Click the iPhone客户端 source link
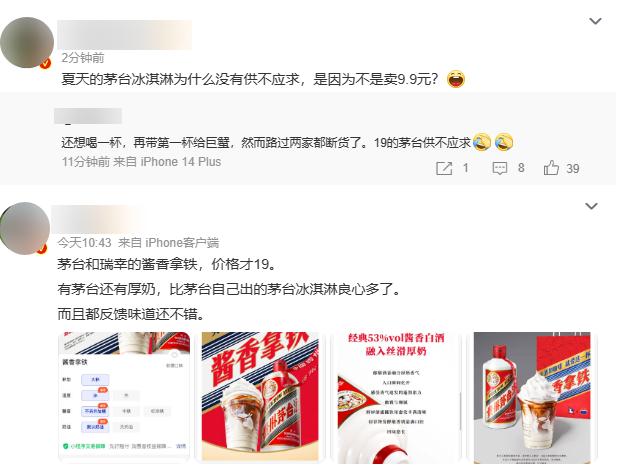617x472 pixels. tap(182, 243)
